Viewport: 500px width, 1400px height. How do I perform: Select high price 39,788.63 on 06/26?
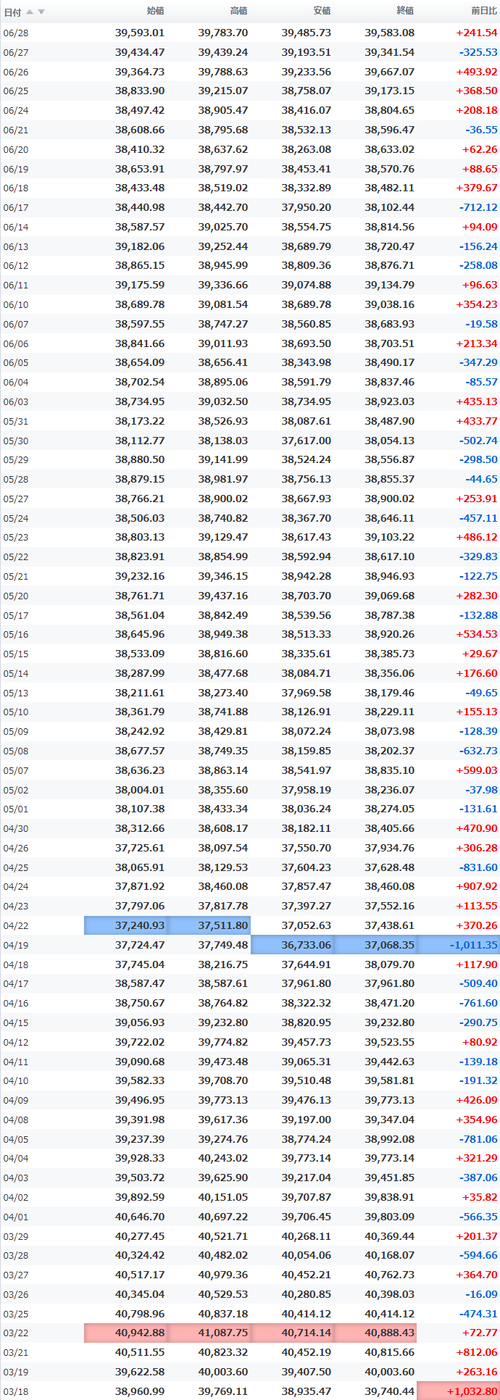pos(223,71)
